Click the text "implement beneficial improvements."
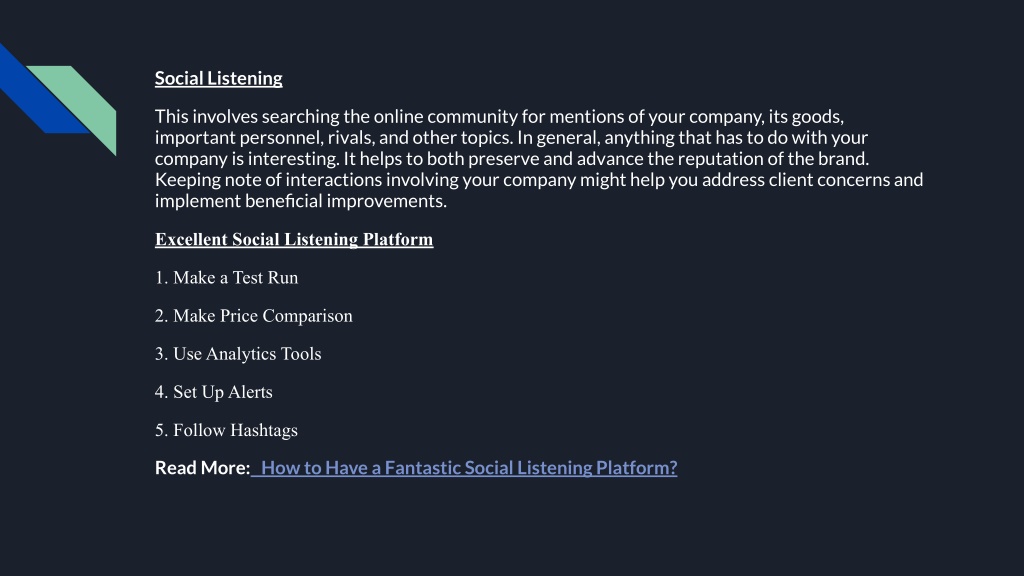This screenshot has width=1024, height=576. coord(300,200)
